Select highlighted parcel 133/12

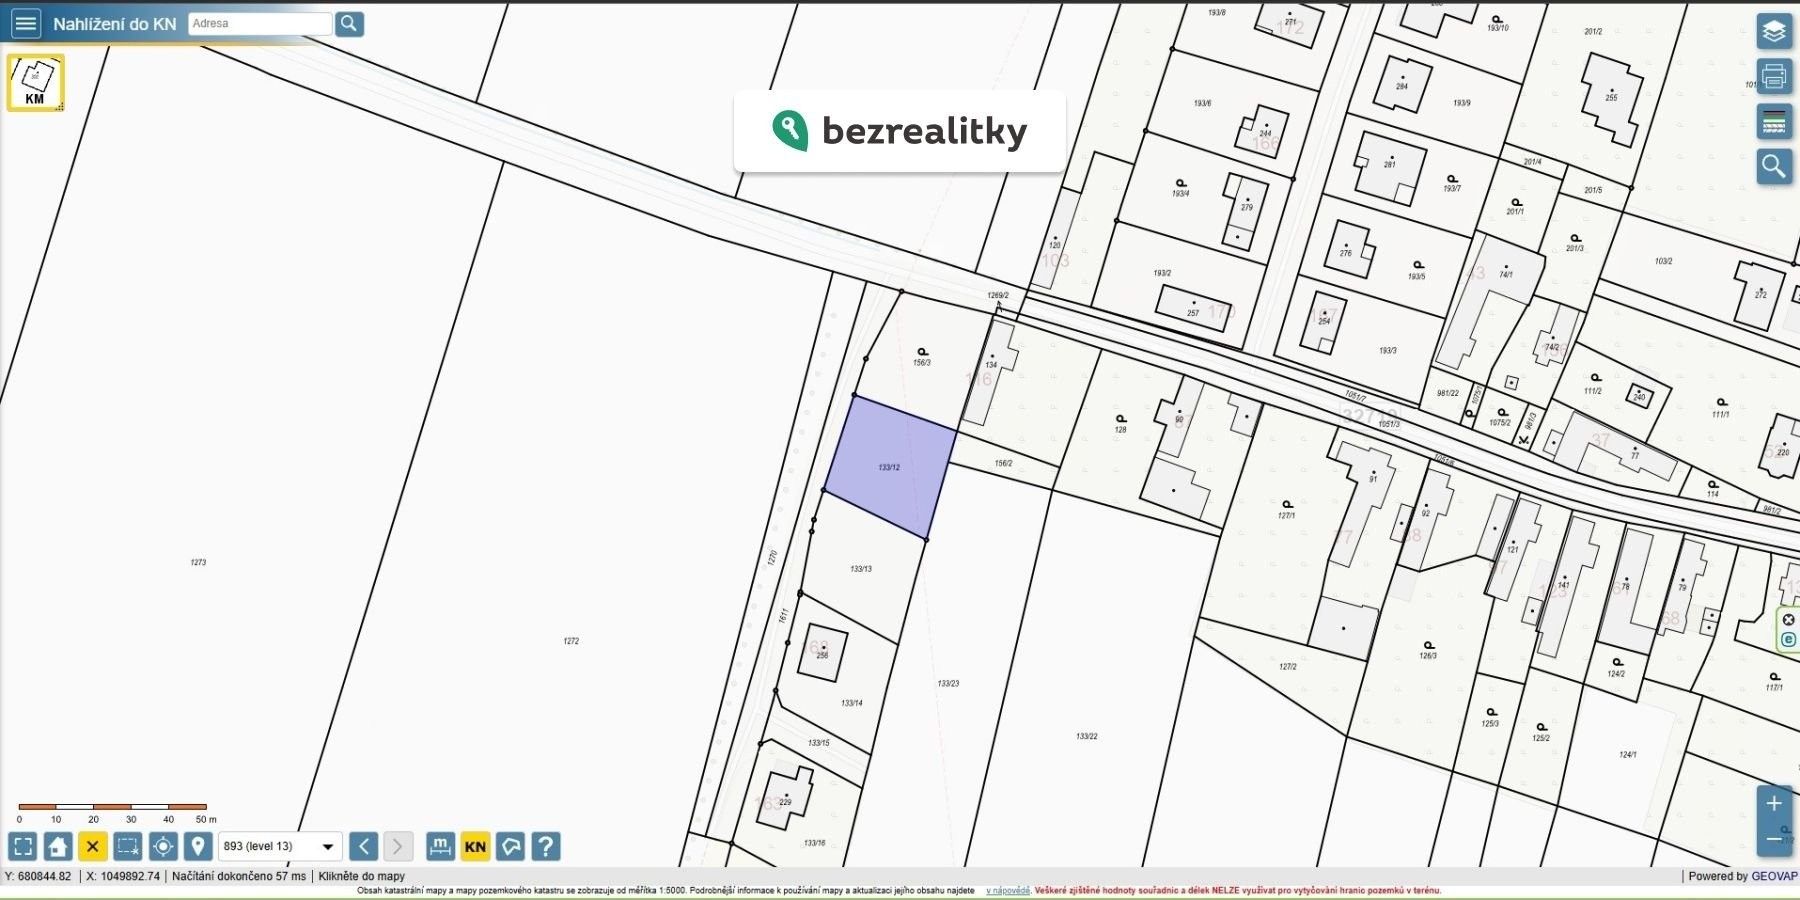[888, 467]
